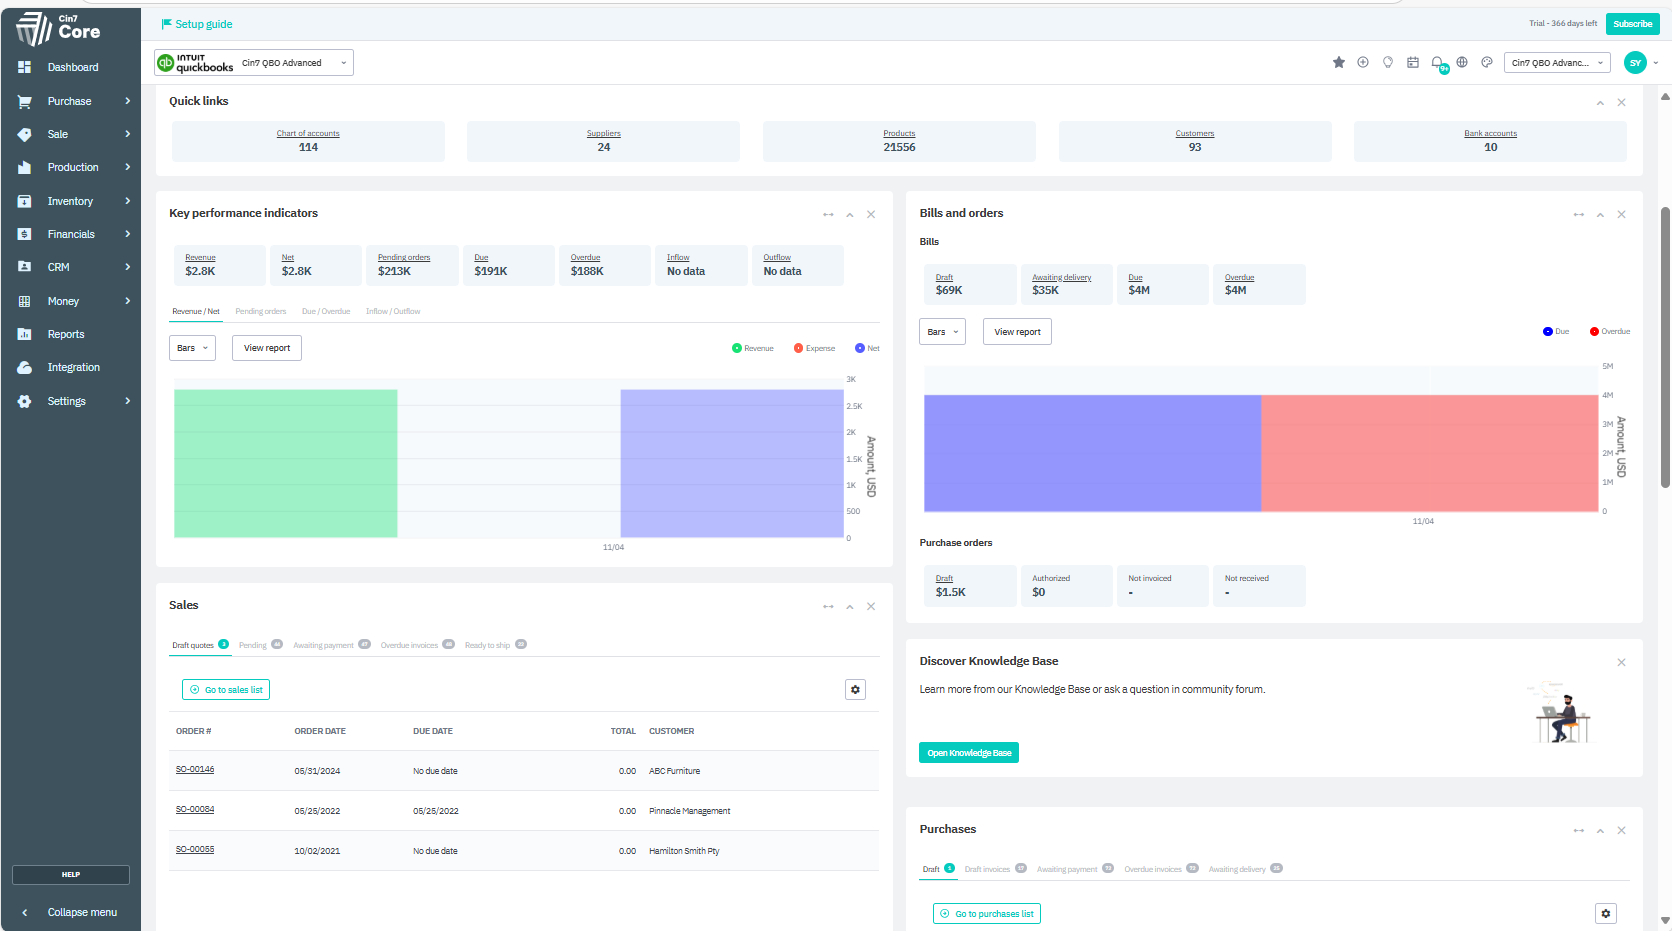1672x931 pixels.
Task: Collapse the Sales widget
Action: pos(849,606)
